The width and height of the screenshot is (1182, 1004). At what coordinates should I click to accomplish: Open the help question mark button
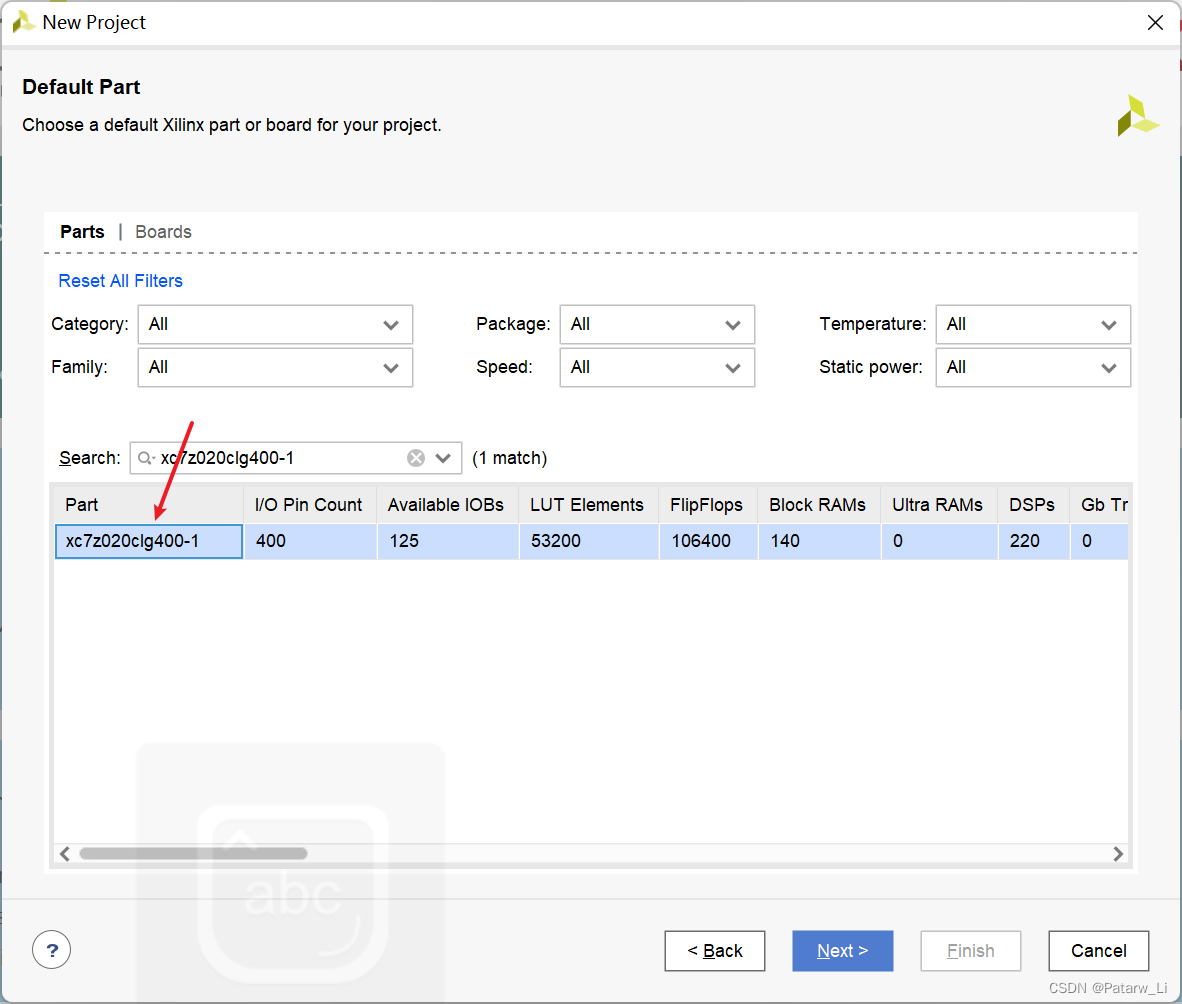tap(51, 950)
